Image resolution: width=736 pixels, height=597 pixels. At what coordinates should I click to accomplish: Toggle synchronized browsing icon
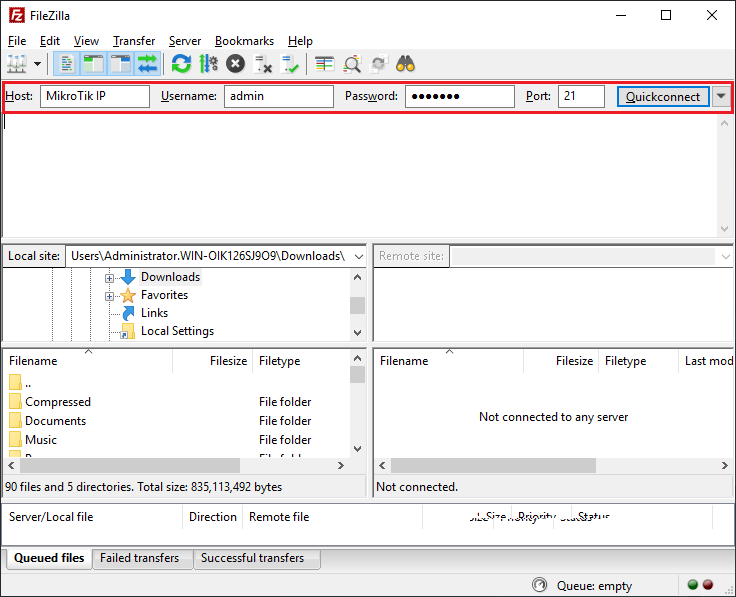pos(379,64)
